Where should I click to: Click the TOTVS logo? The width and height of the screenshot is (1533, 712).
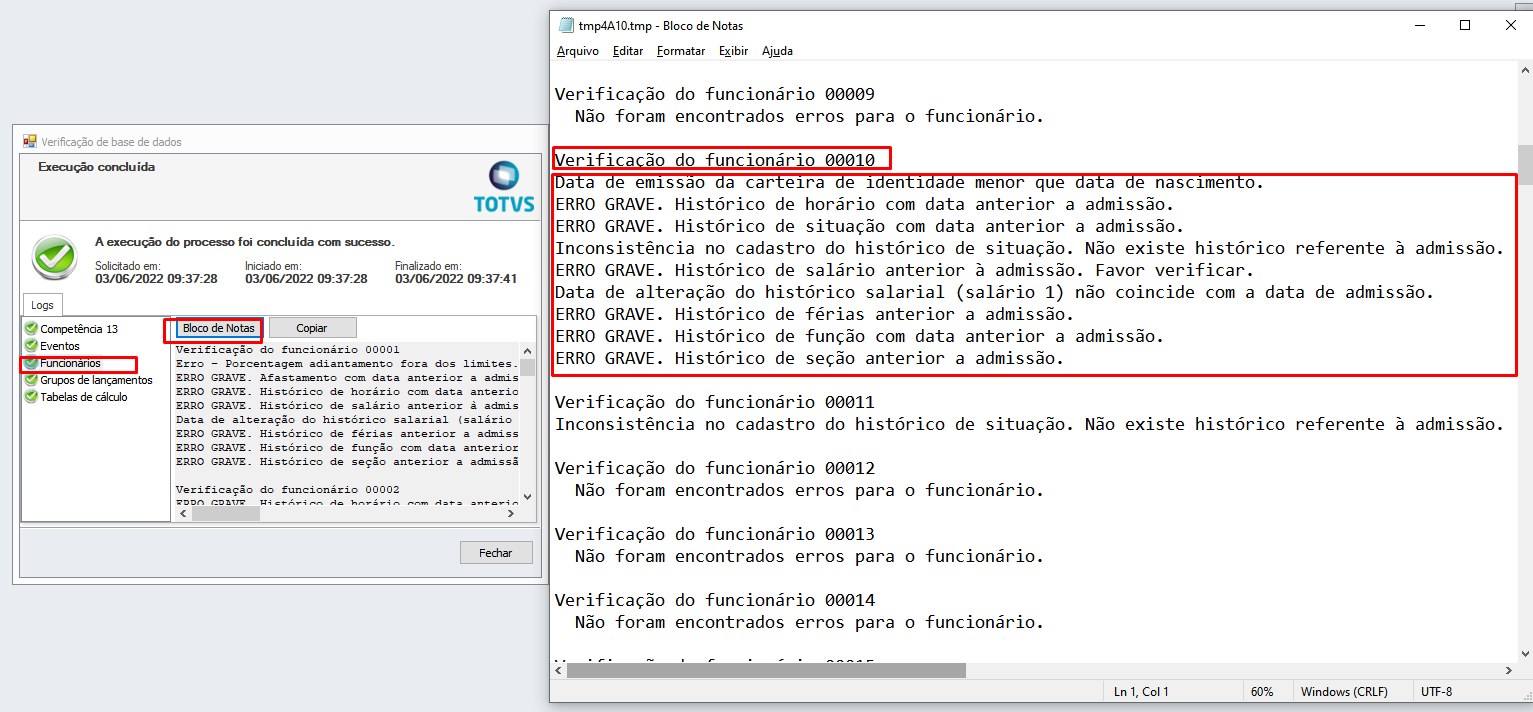[x=503, y=187]
